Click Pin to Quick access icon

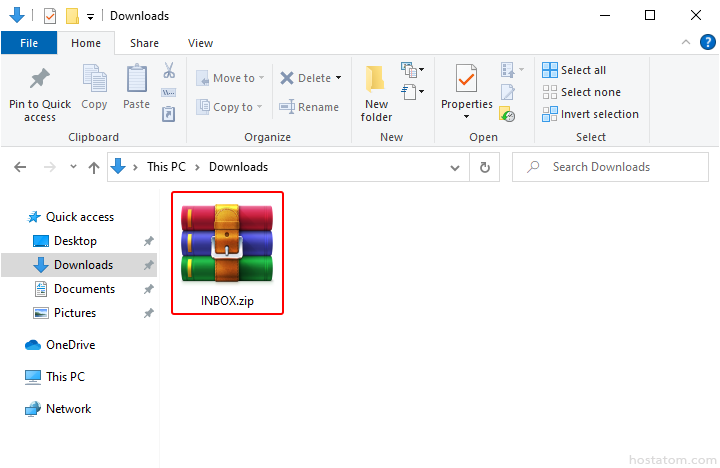point(40,78)
